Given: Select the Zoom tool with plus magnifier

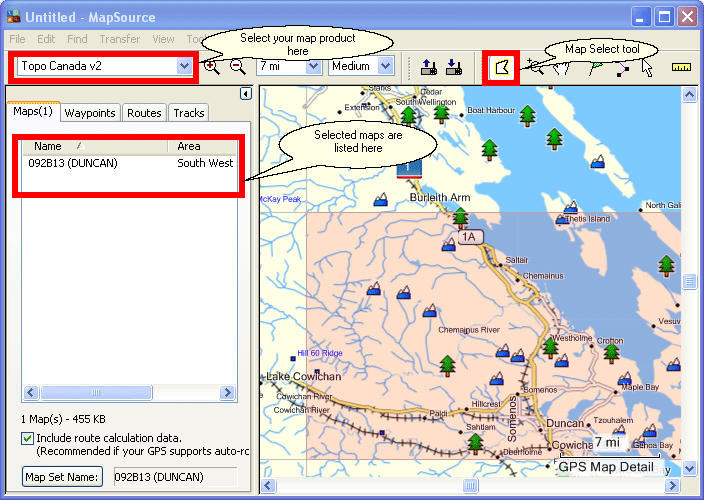Looking at the screenshot, I should pyautogui.click(x=535, y=67).
